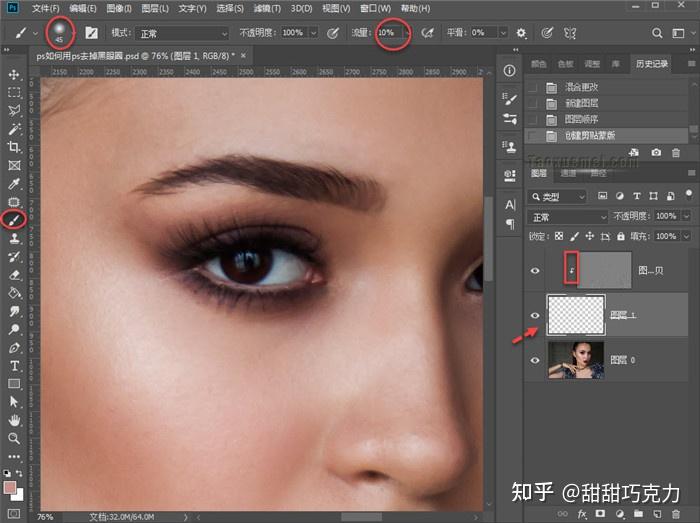
Task: Open brush preset picker dropdown
Action: pos(74,33)
